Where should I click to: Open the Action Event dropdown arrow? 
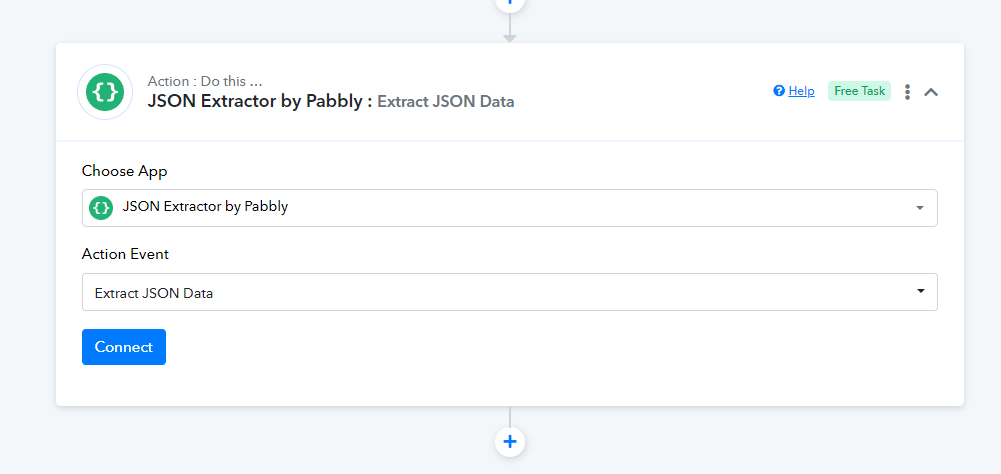[921, 291]
